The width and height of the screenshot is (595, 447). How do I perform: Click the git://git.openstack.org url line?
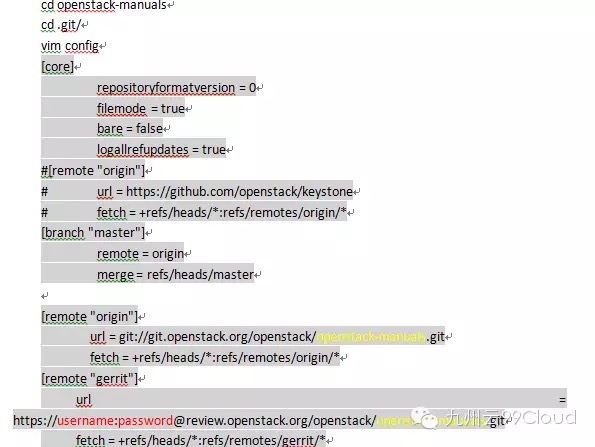pos(267,337)
